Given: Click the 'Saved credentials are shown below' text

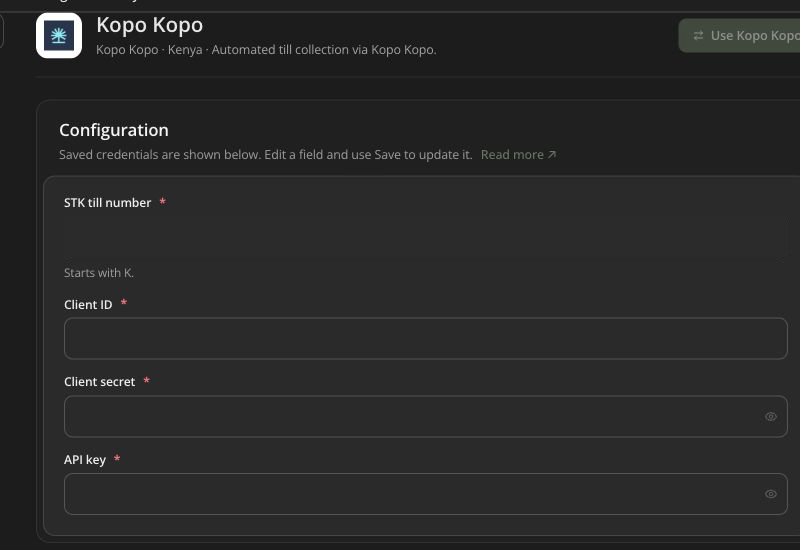Looking at the screenshot, I should [265, 155].
